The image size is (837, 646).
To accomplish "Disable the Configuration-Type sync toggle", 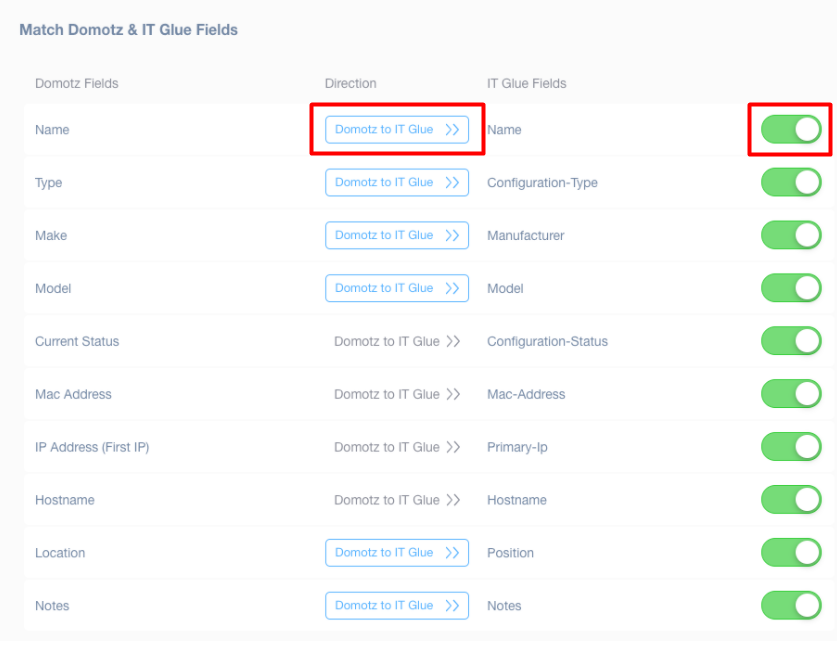I will 791,183.
